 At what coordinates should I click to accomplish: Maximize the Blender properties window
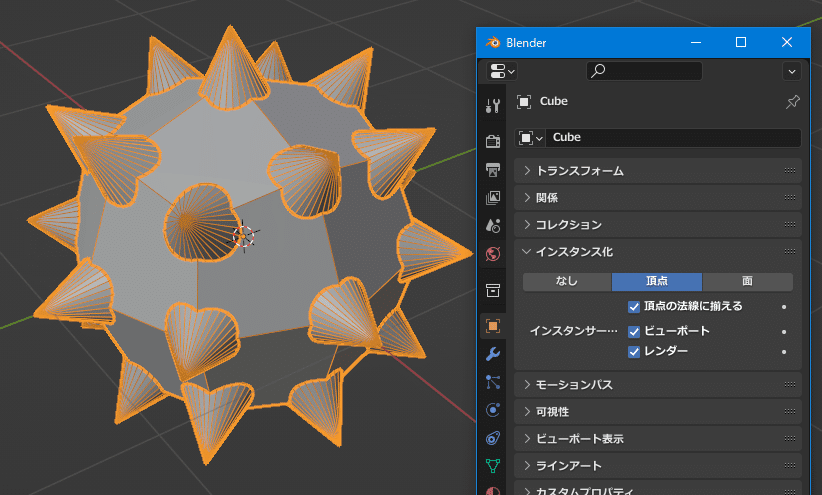pos(741,42)
